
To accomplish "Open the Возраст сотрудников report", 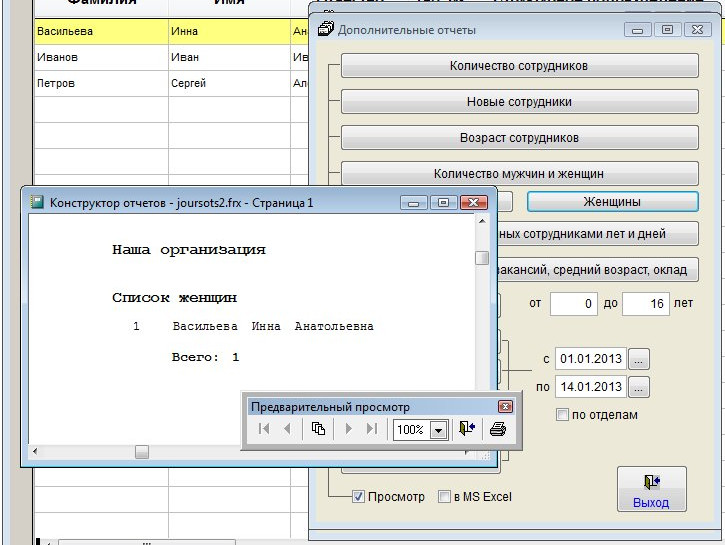I will (x=519, y=137).
